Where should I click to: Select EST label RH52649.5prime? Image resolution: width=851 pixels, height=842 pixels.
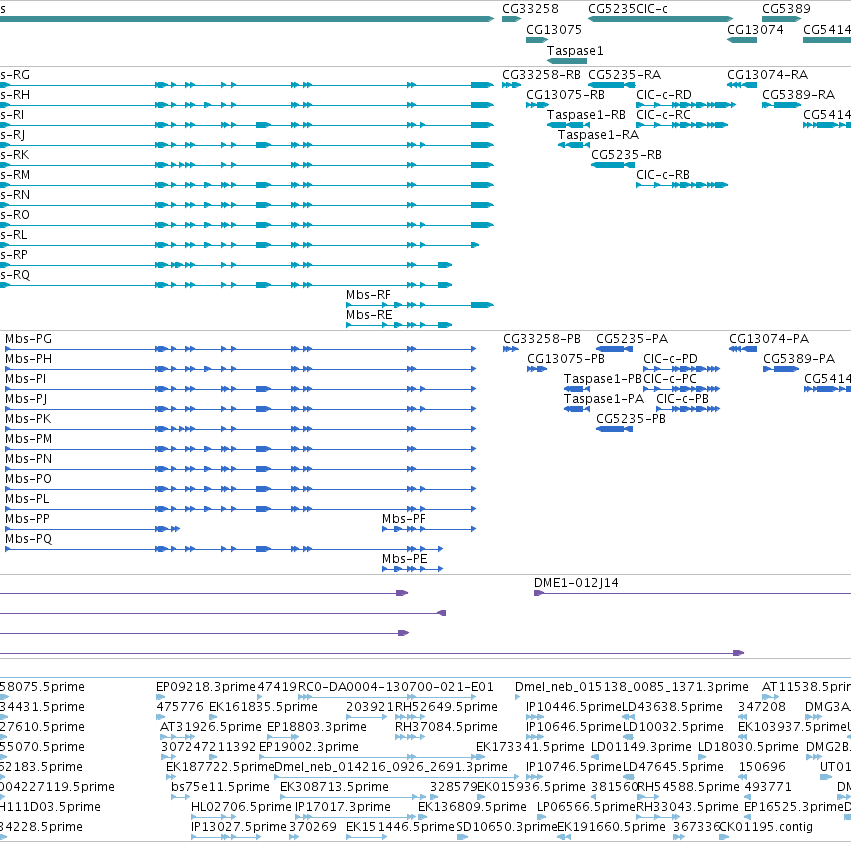coord(446,707)
